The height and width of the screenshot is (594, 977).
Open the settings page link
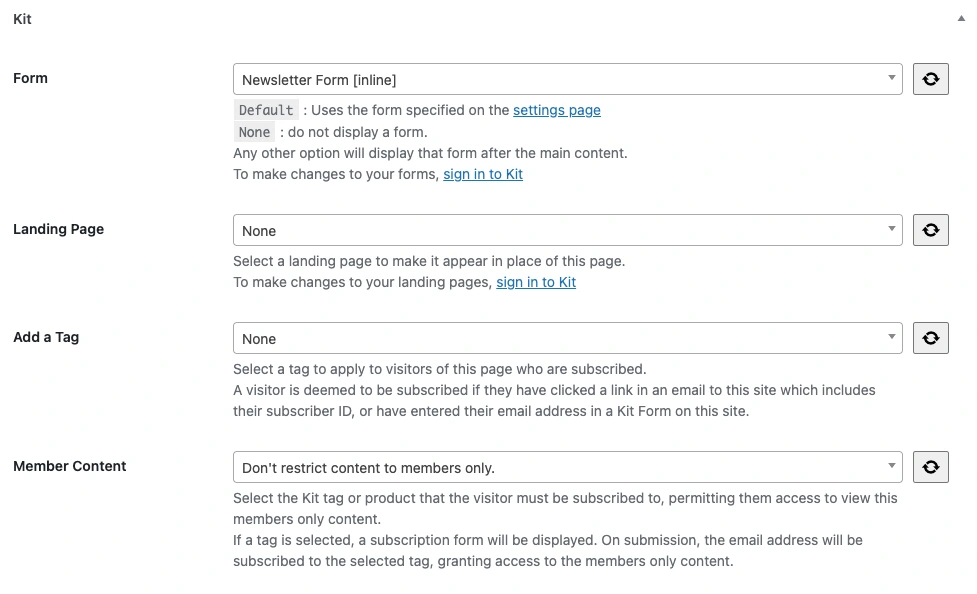click(556, 110)
